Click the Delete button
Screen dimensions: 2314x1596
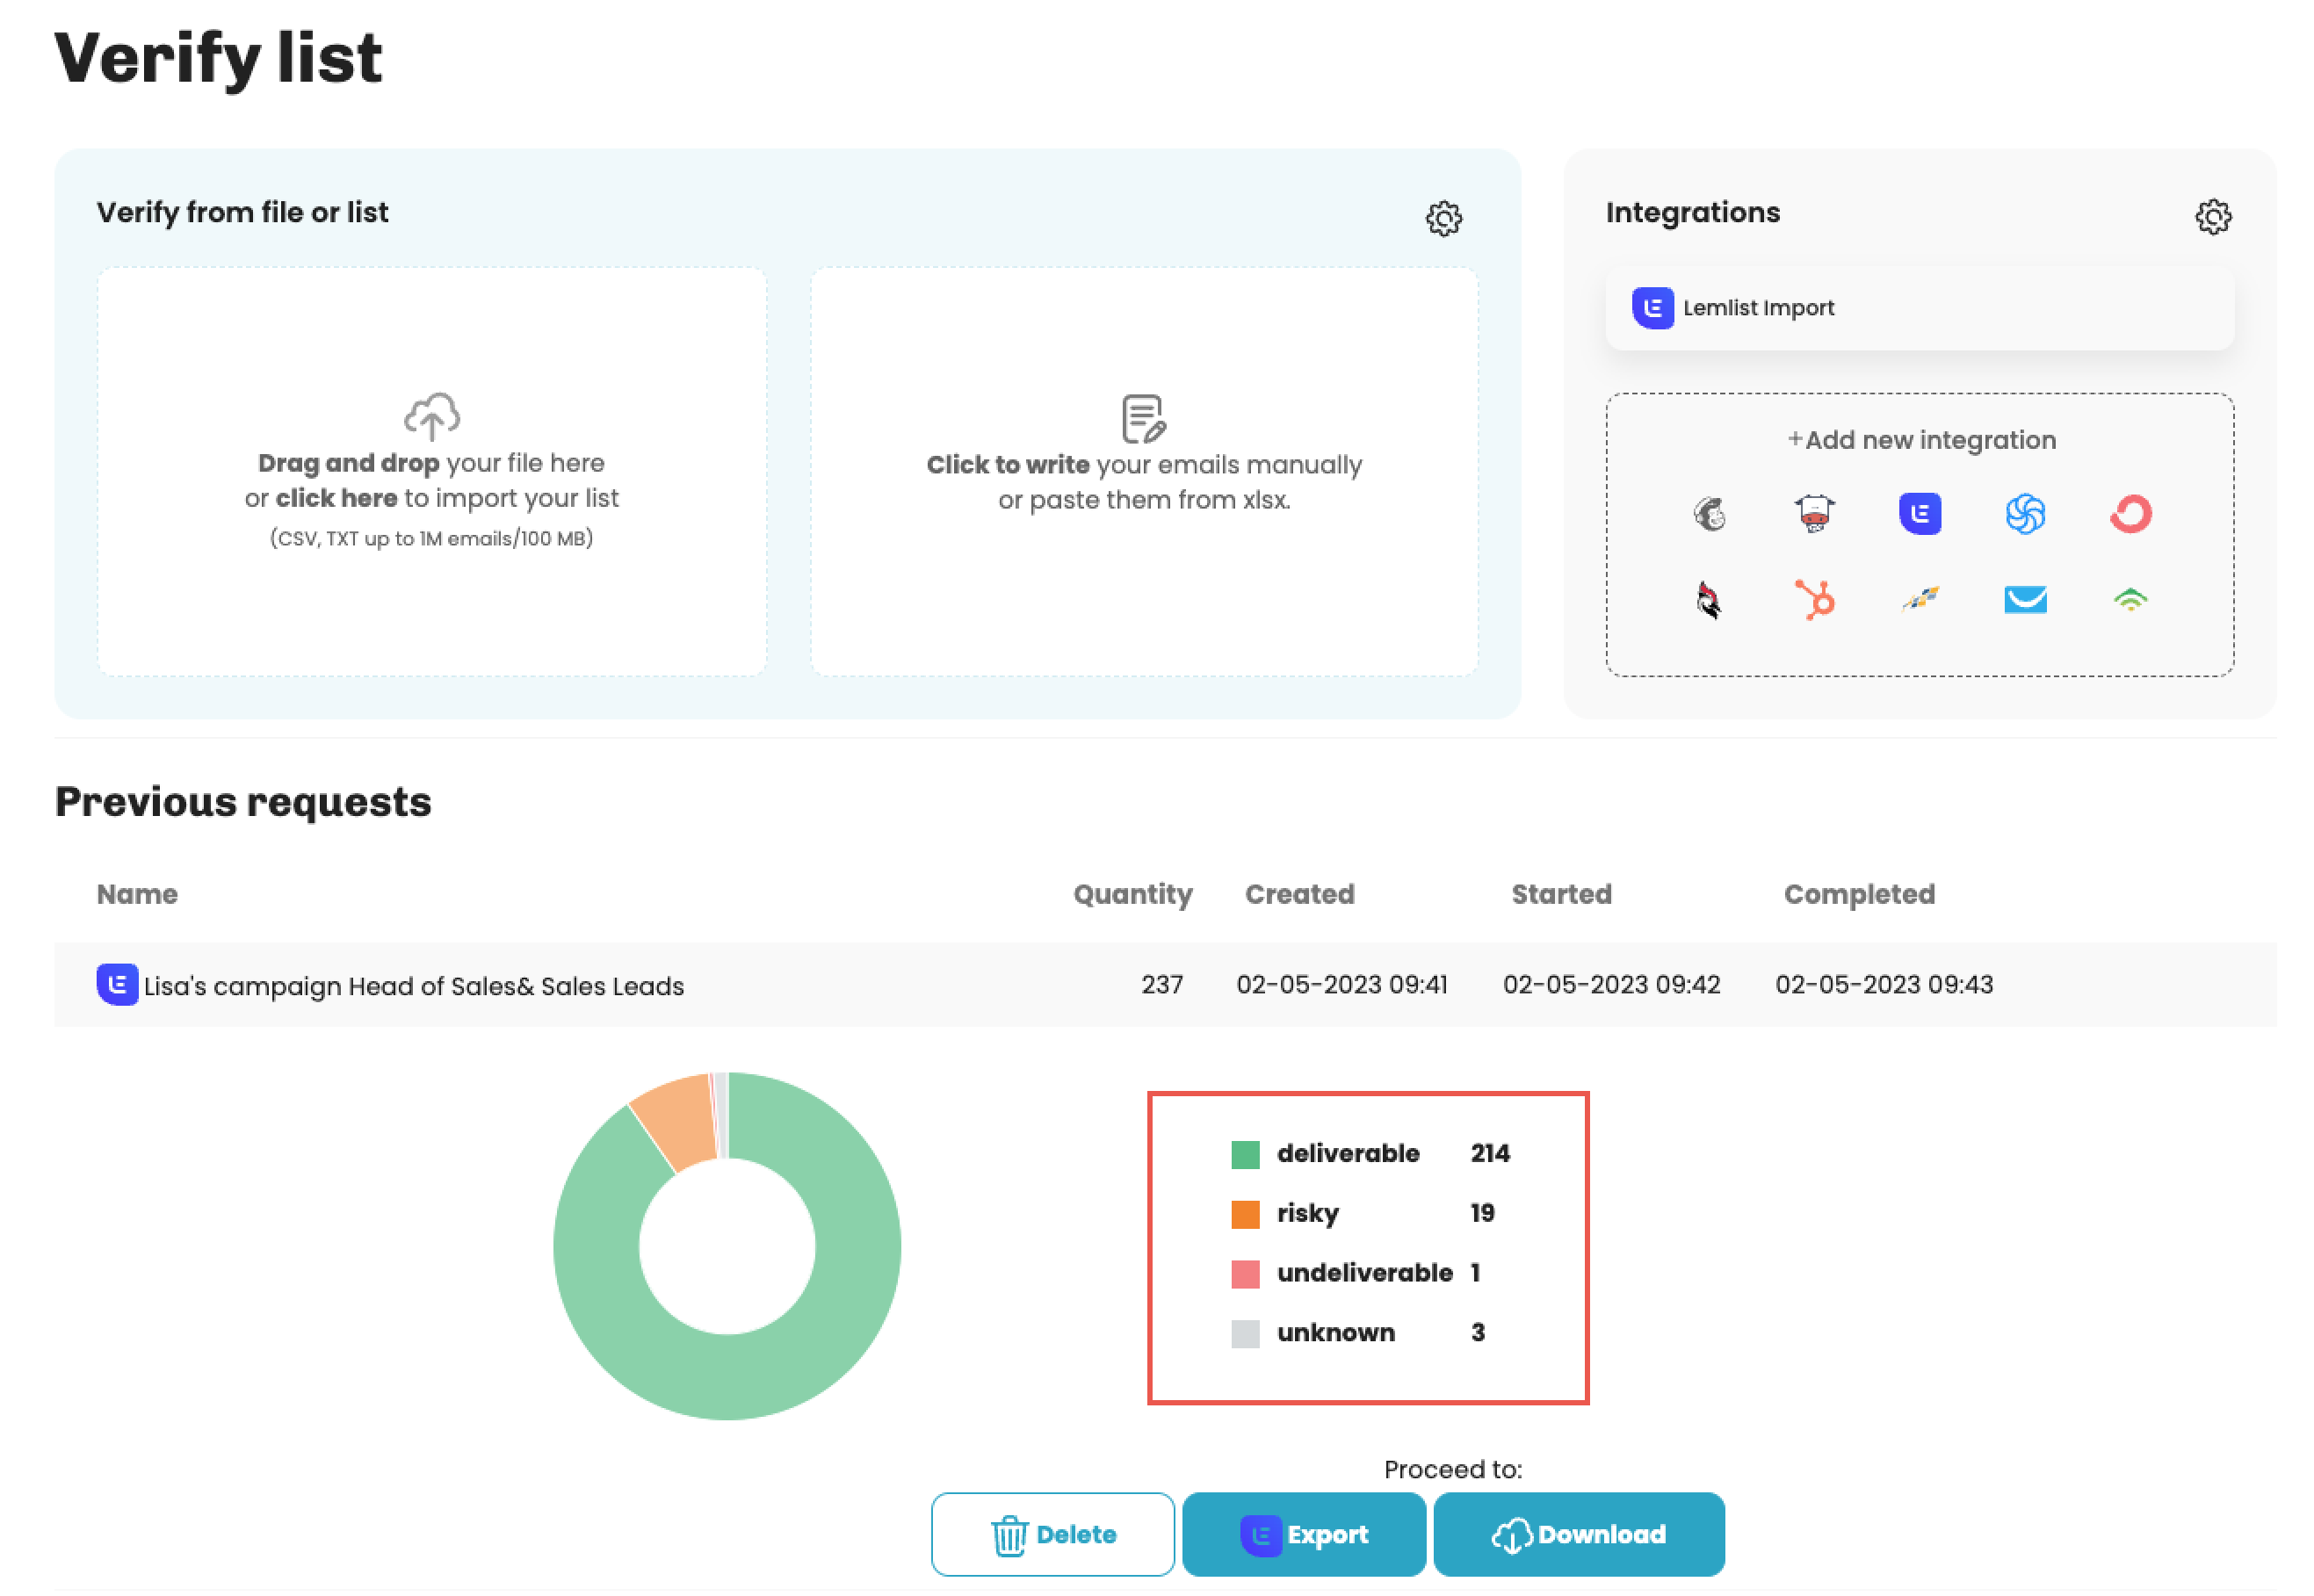(1052, 1534)
